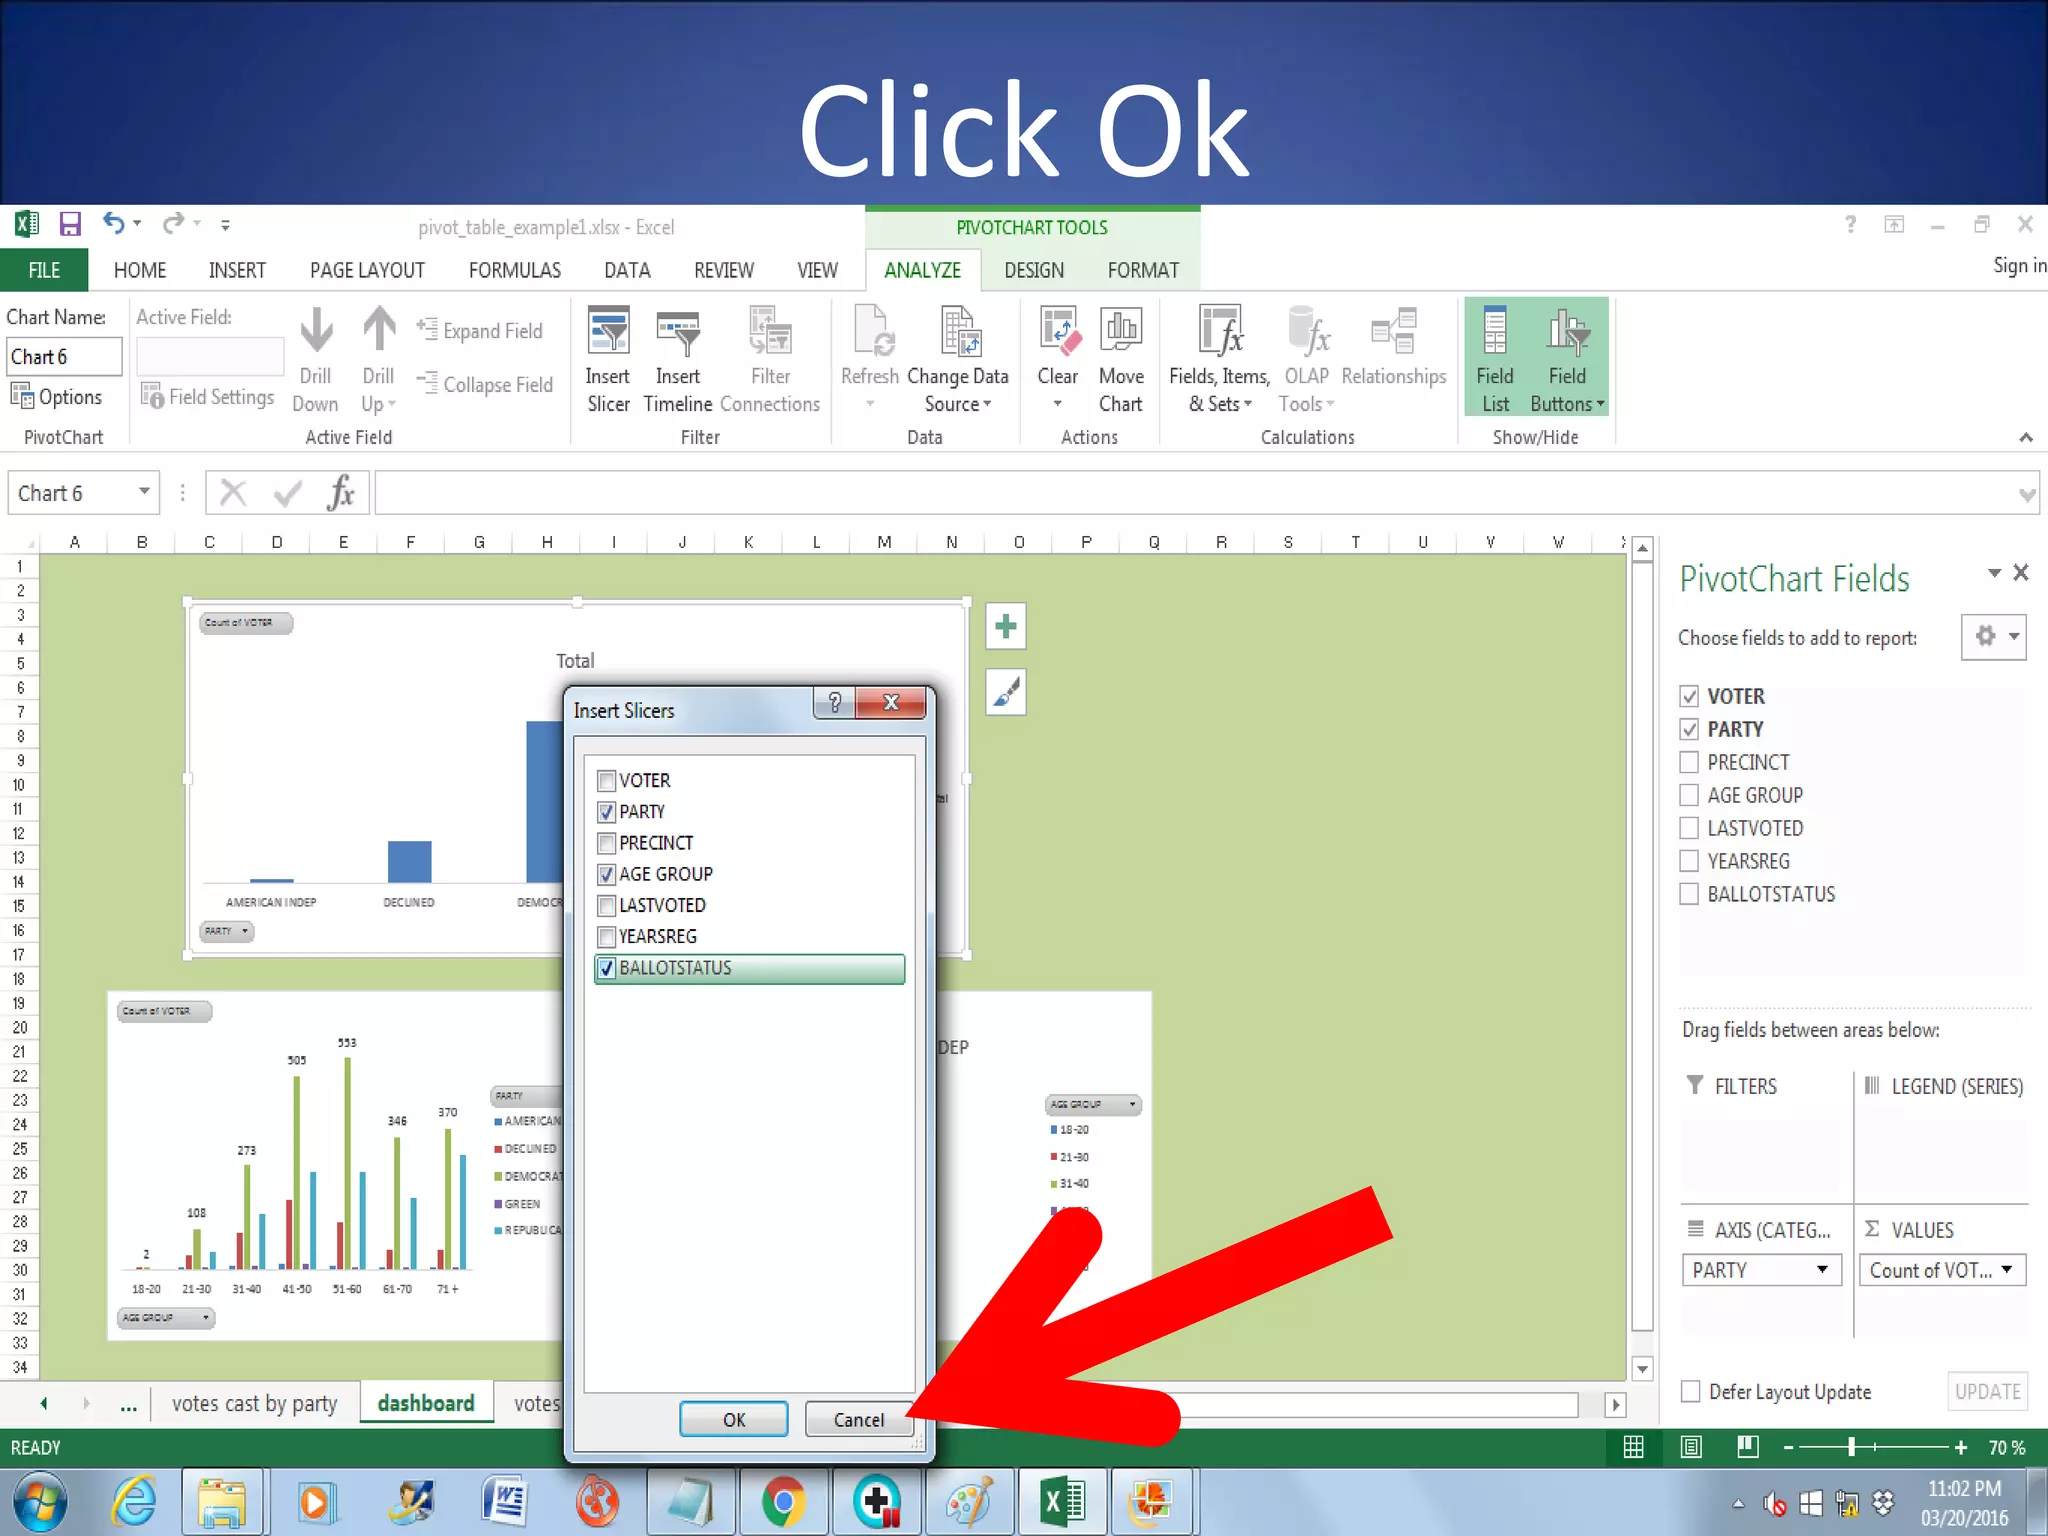Click the Clear actions icon
Screen dimensions: 2048x1536
click(1058, 332)
